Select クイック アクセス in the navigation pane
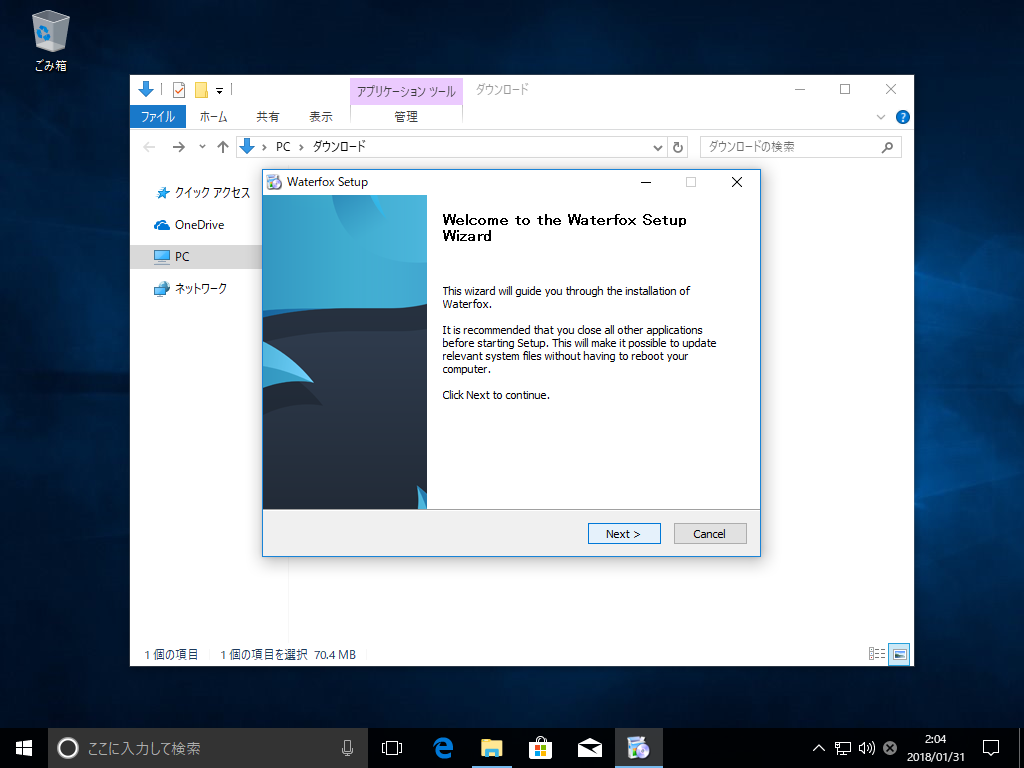This screenshot has width=1024, height=768. 204,193
